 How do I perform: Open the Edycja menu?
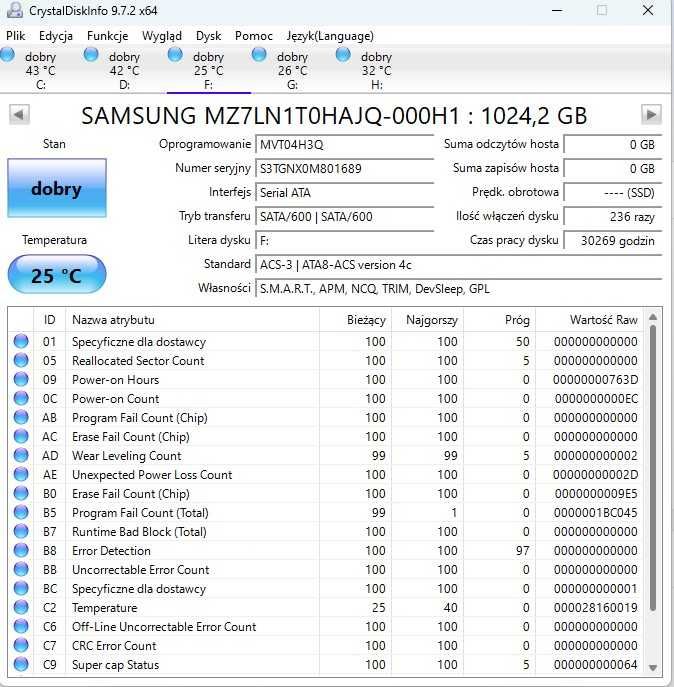pos(56,36)
